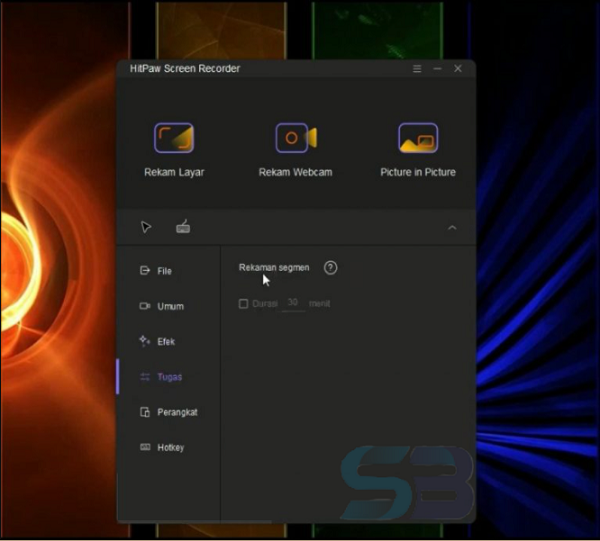The width and height of the screenshot is (600, 541).
Task: Collapse the settings panel with the chevron
Action: tap(452, 228)
